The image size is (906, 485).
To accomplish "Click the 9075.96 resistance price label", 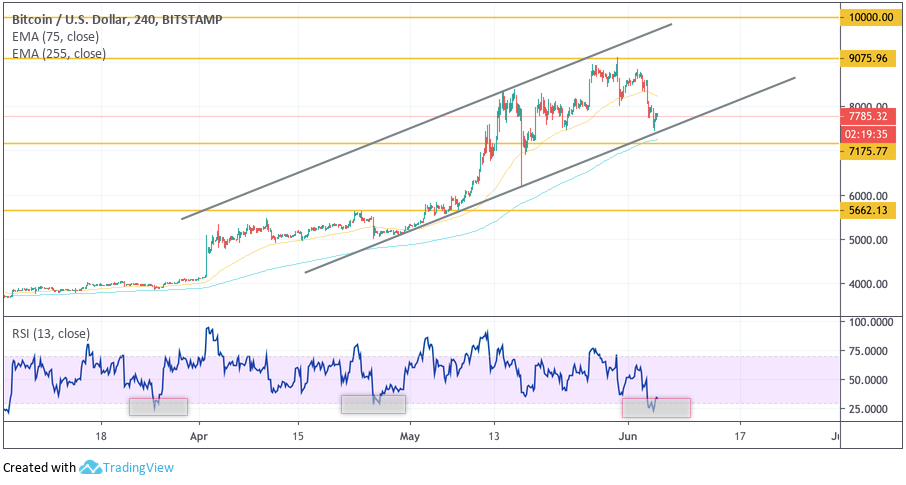I will tap(867, 58).
